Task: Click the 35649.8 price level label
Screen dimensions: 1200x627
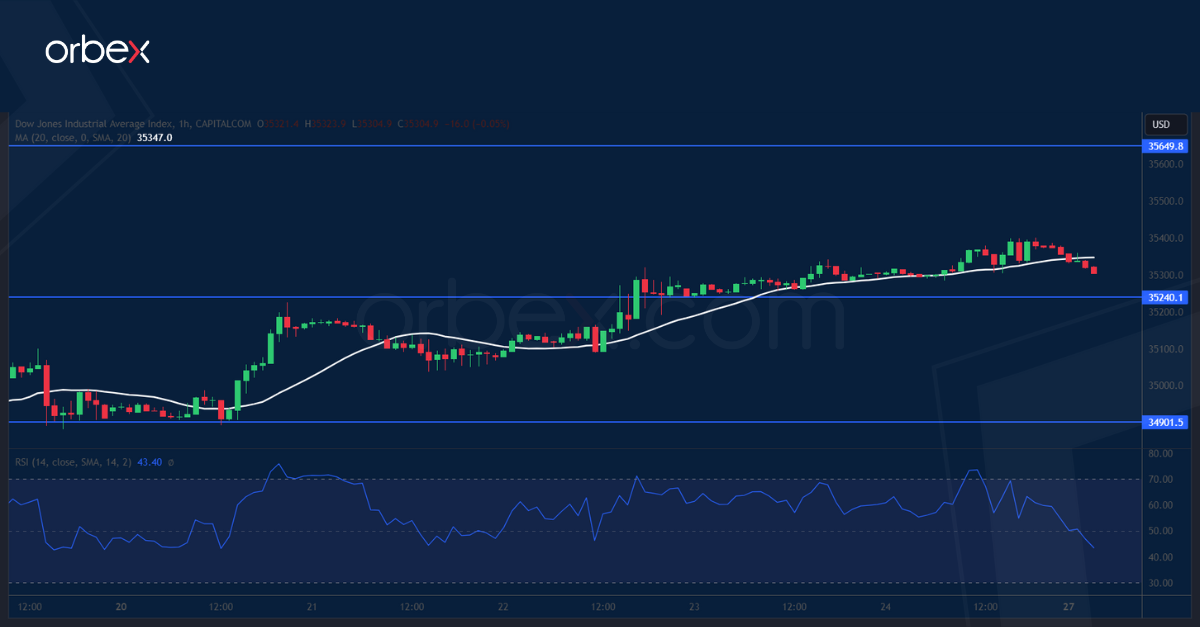Action: 1165,146
